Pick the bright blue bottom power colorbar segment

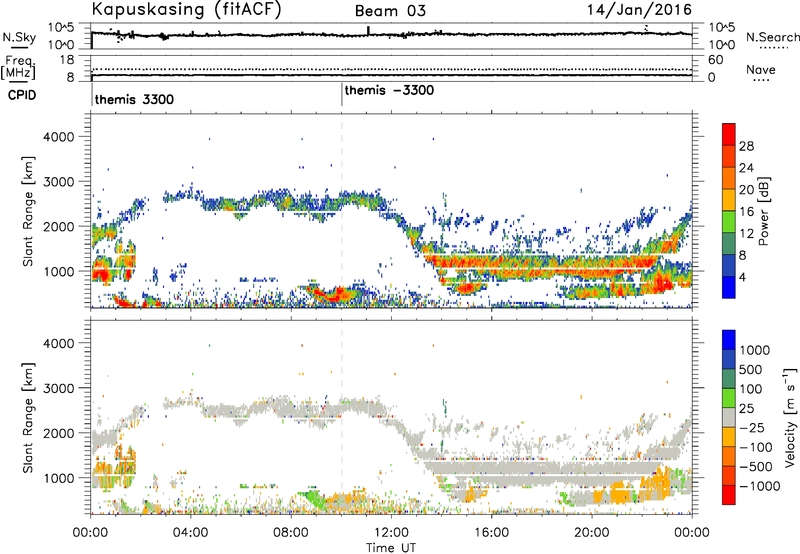[x=729, y=287]
